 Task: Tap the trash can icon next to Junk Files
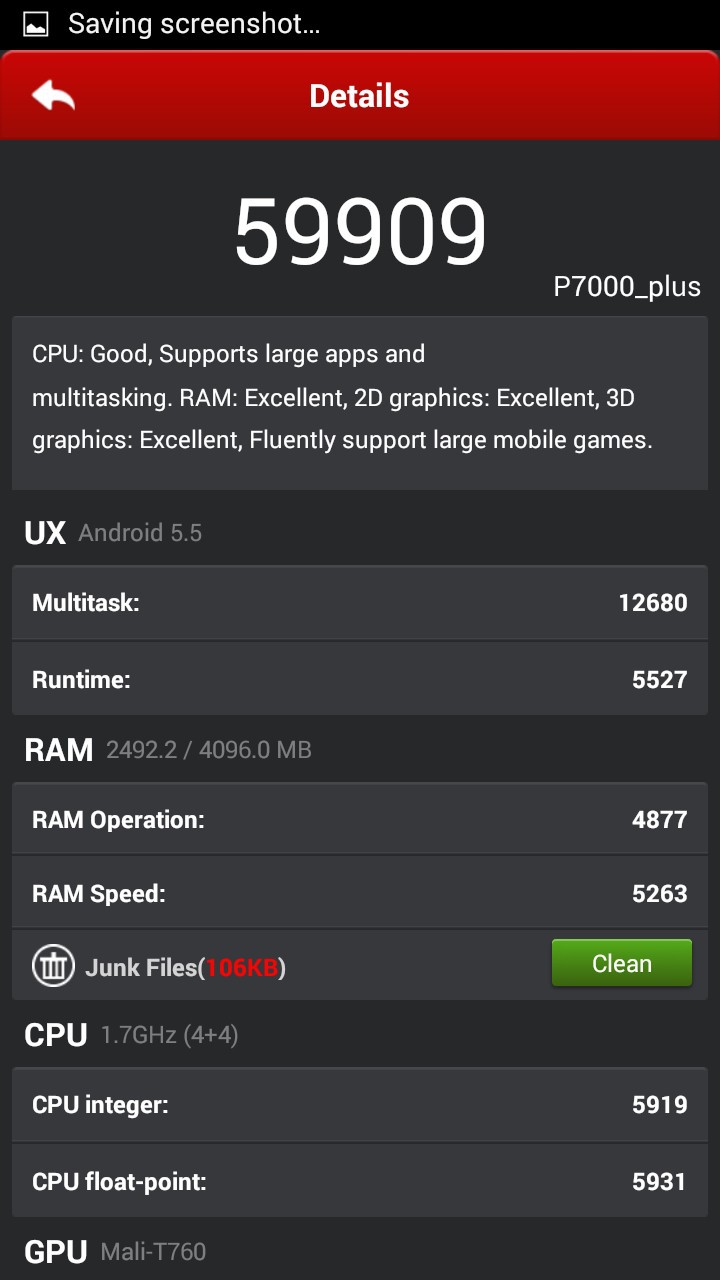pos(52,964)
